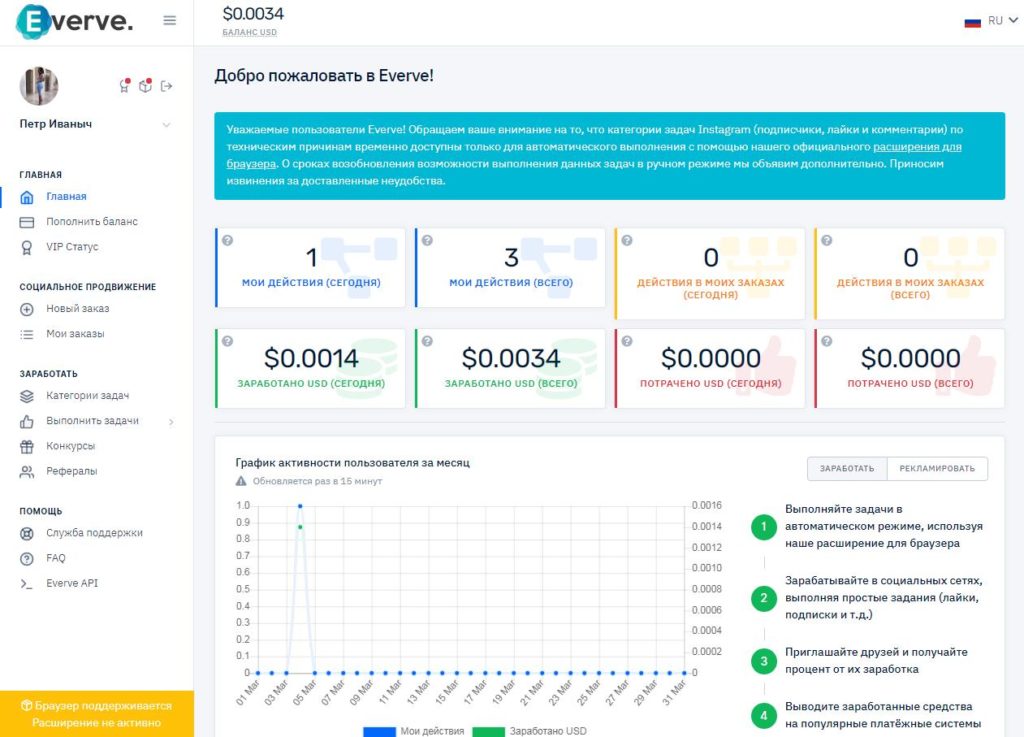Click the terminal prompt API icon
Viewport: 1024px width, 737px height.
pyautogui.click(x=26, y=584)
